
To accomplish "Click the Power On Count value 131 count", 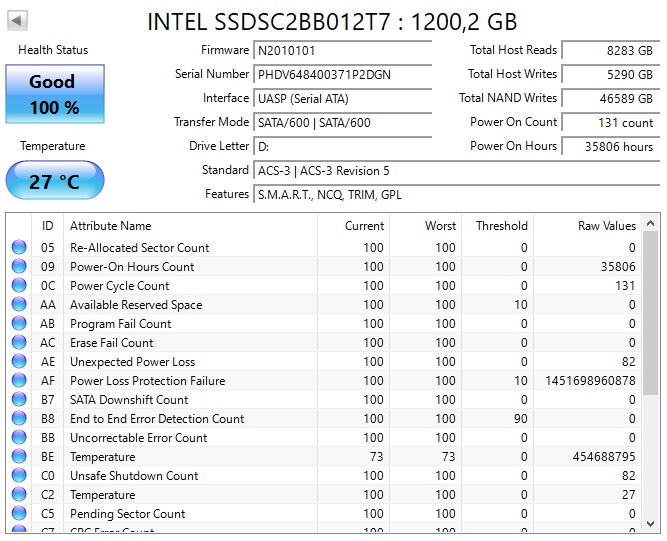I will point(611,122).
